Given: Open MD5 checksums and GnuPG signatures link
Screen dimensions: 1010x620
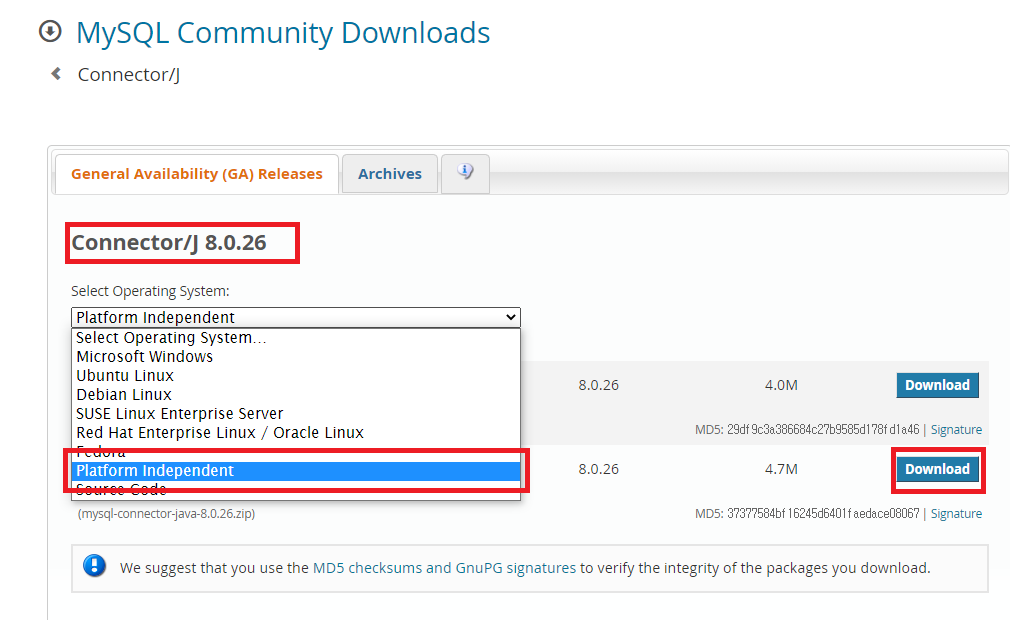Looking at the screenshot, I should (444, 568).
